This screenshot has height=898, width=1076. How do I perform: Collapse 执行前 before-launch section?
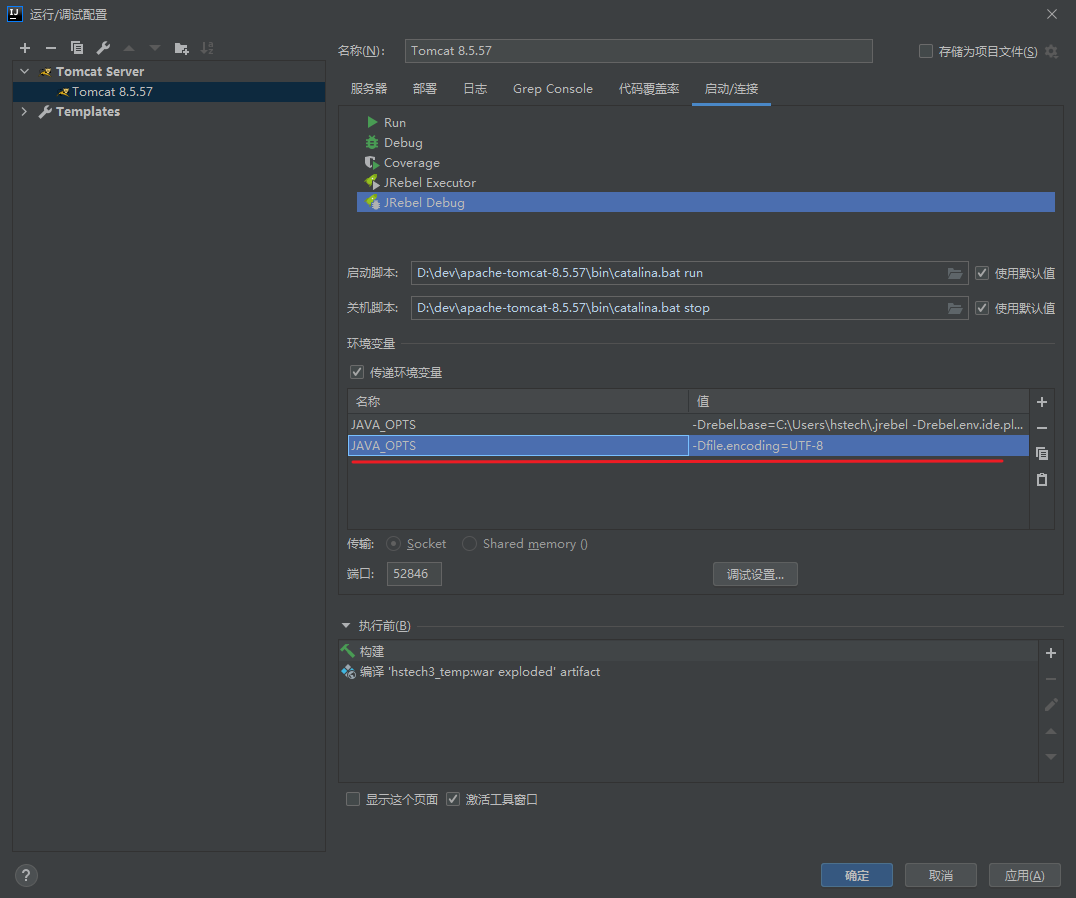346,626
